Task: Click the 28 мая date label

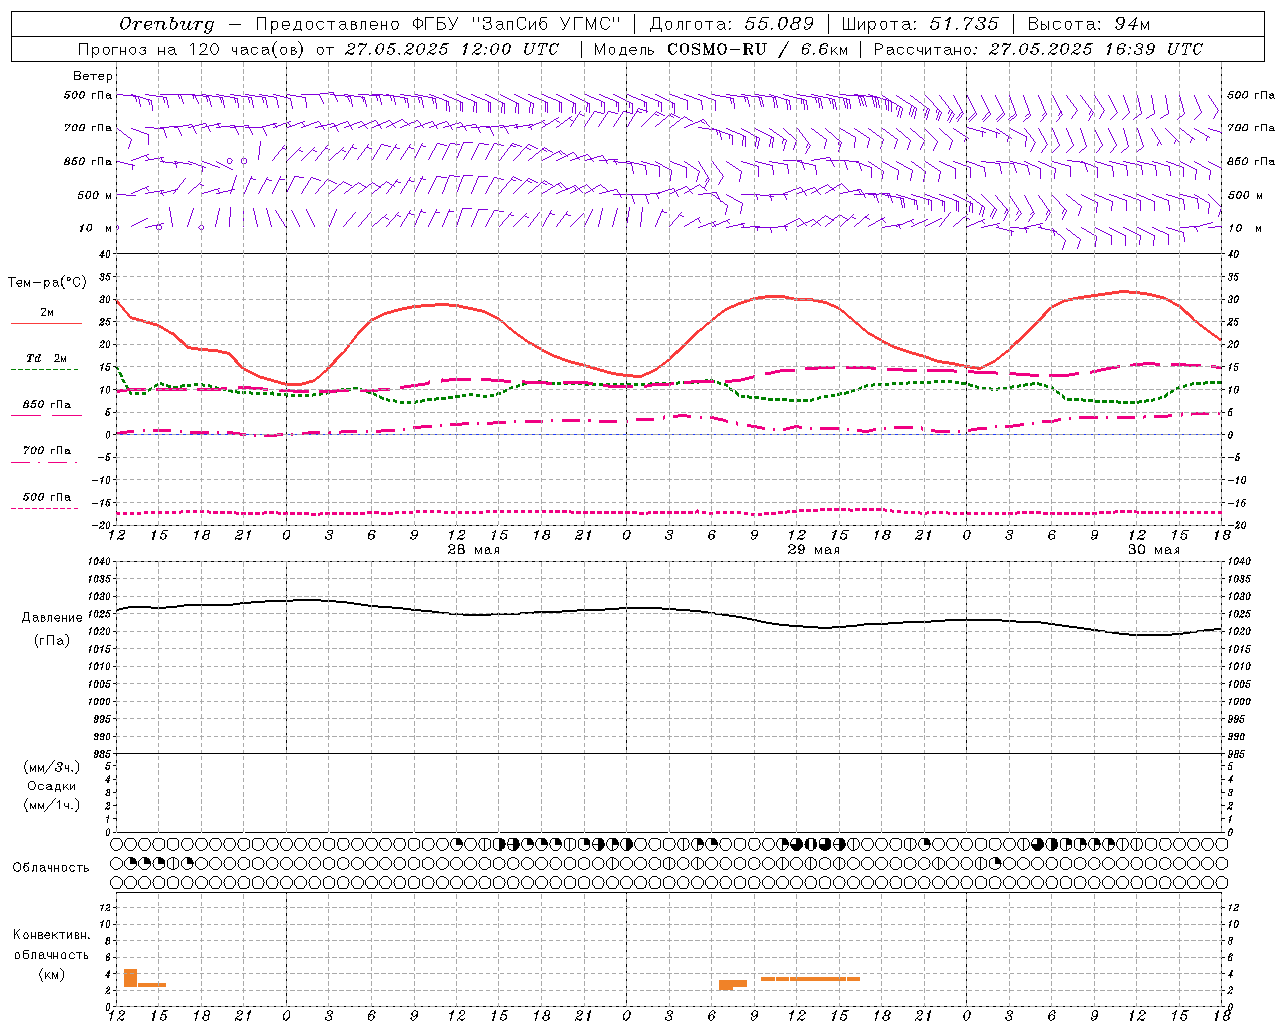Action: pos(474,550)
